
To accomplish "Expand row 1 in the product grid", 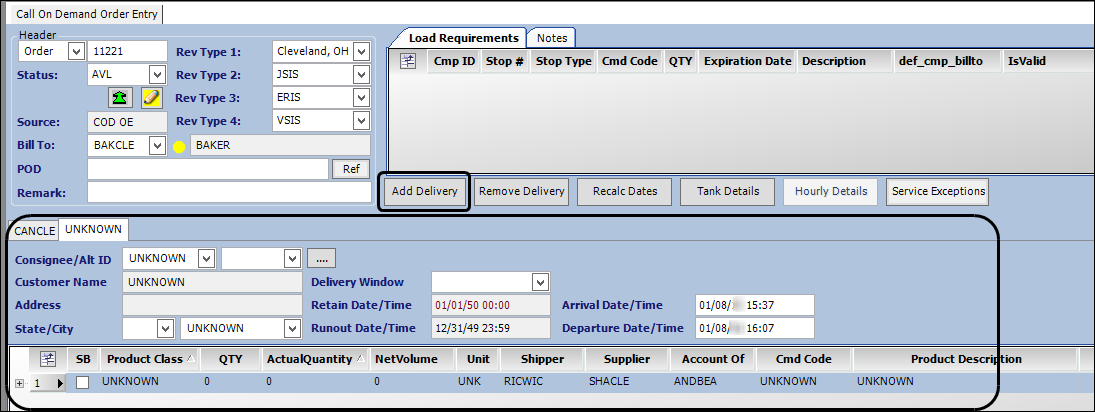I will [x=18, y=382].
